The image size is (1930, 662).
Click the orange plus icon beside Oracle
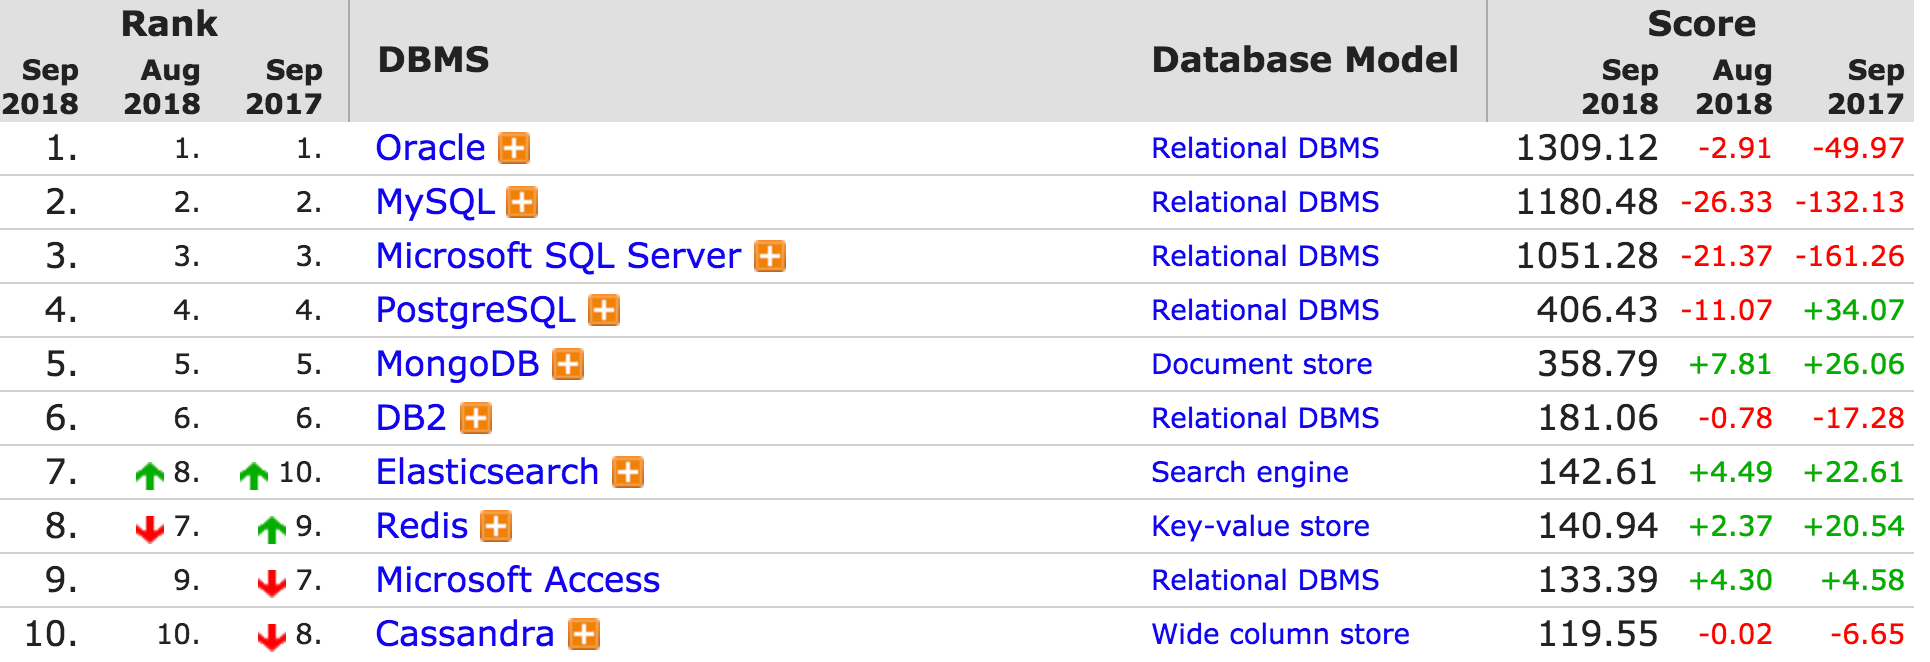pyautogui.click(x=514, y=148)
